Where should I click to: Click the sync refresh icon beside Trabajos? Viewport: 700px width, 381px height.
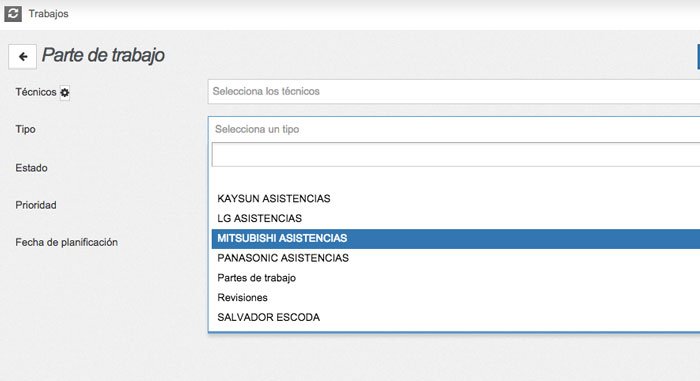13,13
